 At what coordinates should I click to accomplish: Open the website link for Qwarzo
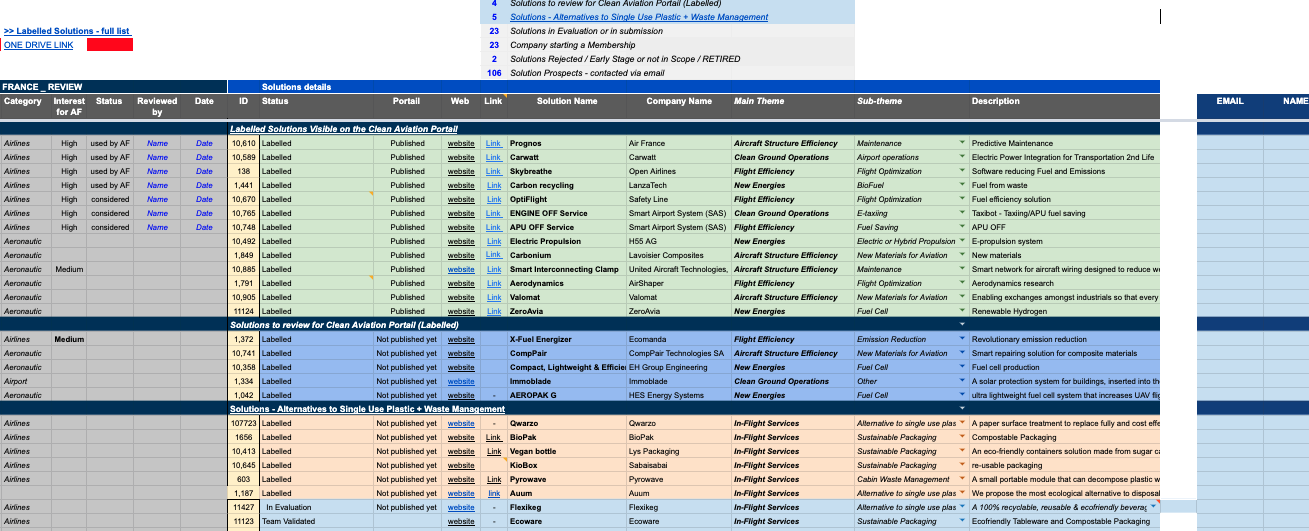461,423
